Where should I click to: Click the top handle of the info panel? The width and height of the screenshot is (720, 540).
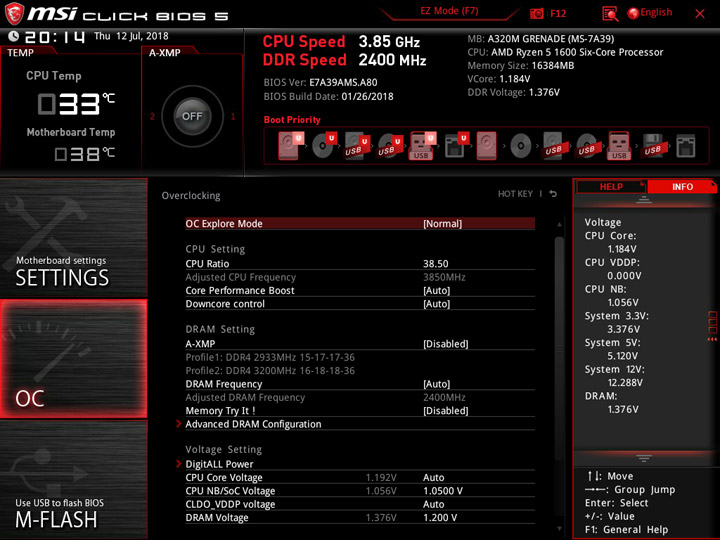pyautogui.click(x=644, y=200)
